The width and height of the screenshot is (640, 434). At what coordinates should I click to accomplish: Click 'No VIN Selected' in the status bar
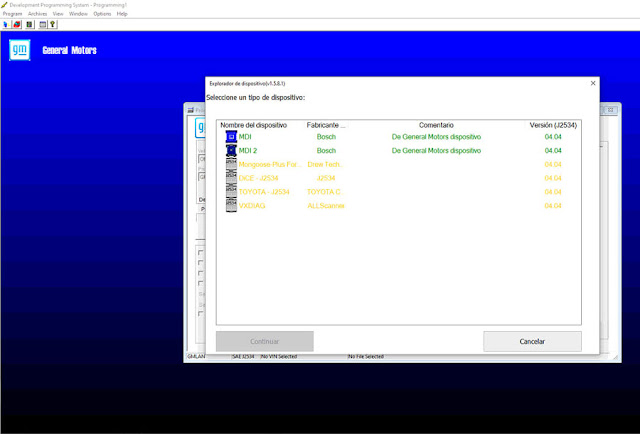pyautogui.click(x=279, y=357)
